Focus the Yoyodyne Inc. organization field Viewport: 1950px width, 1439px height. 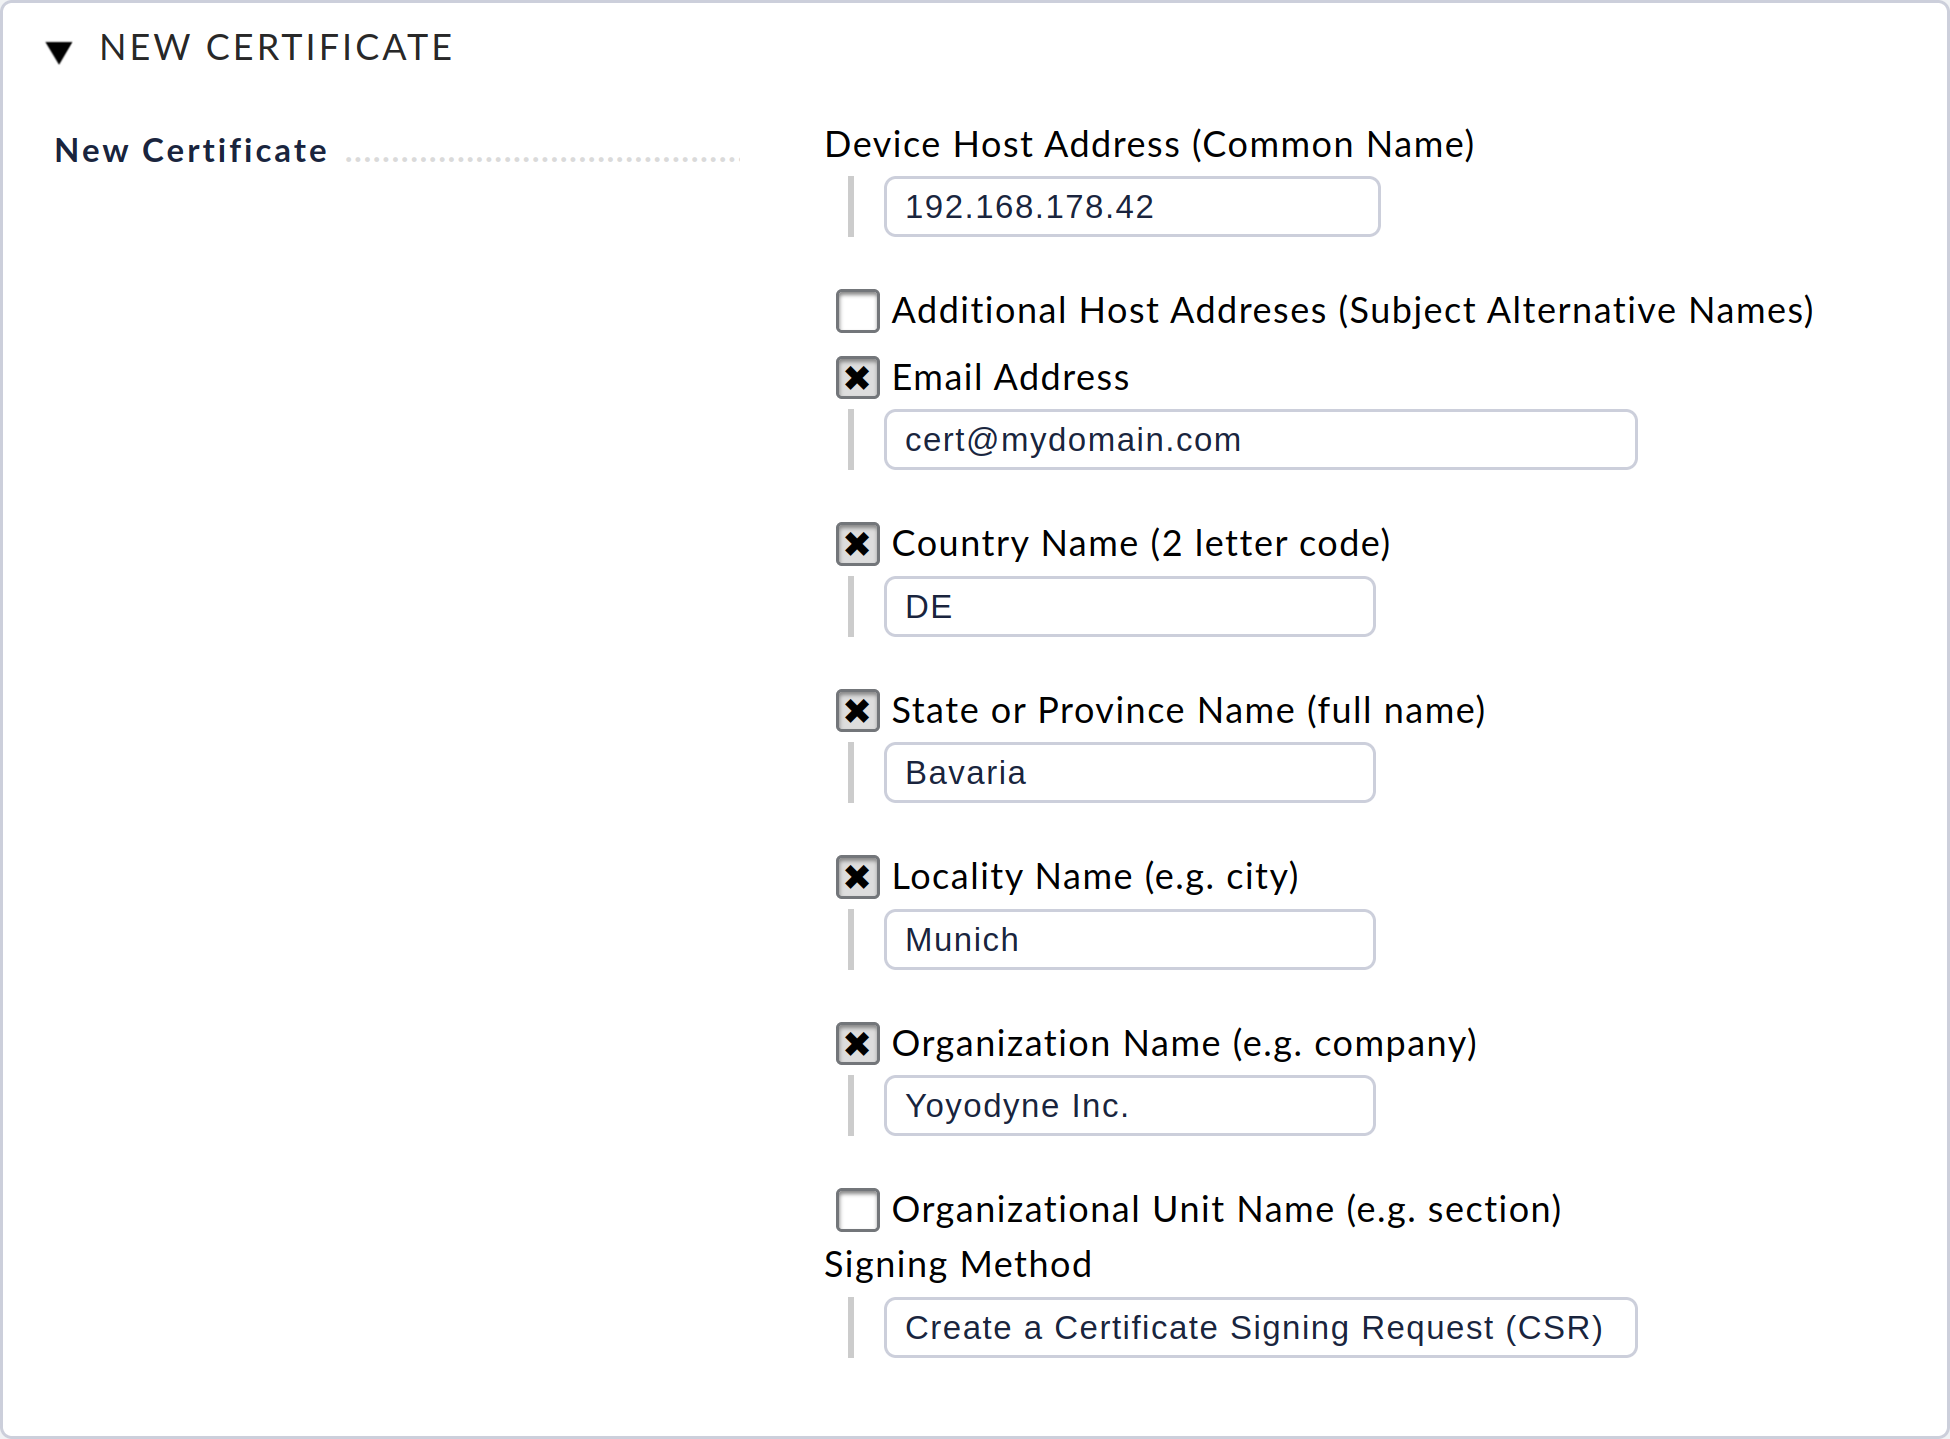pyautogui.click(x=1129, y=1106)
